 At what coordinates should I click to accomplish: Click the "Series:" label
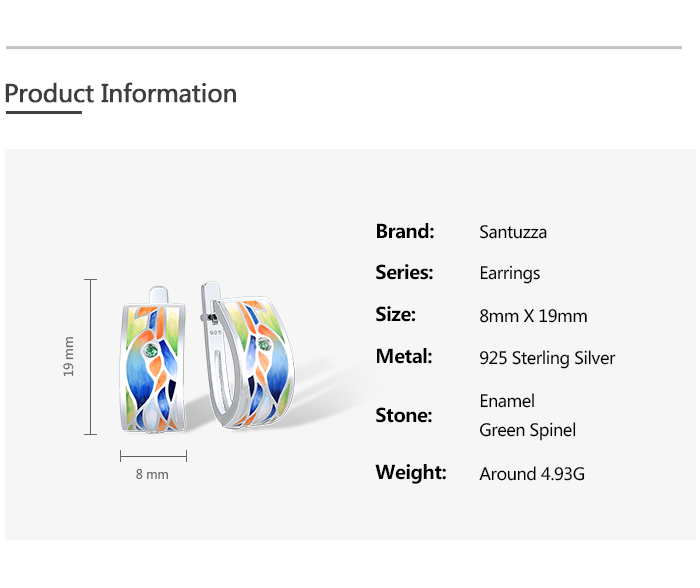click(x=405, y=273)
